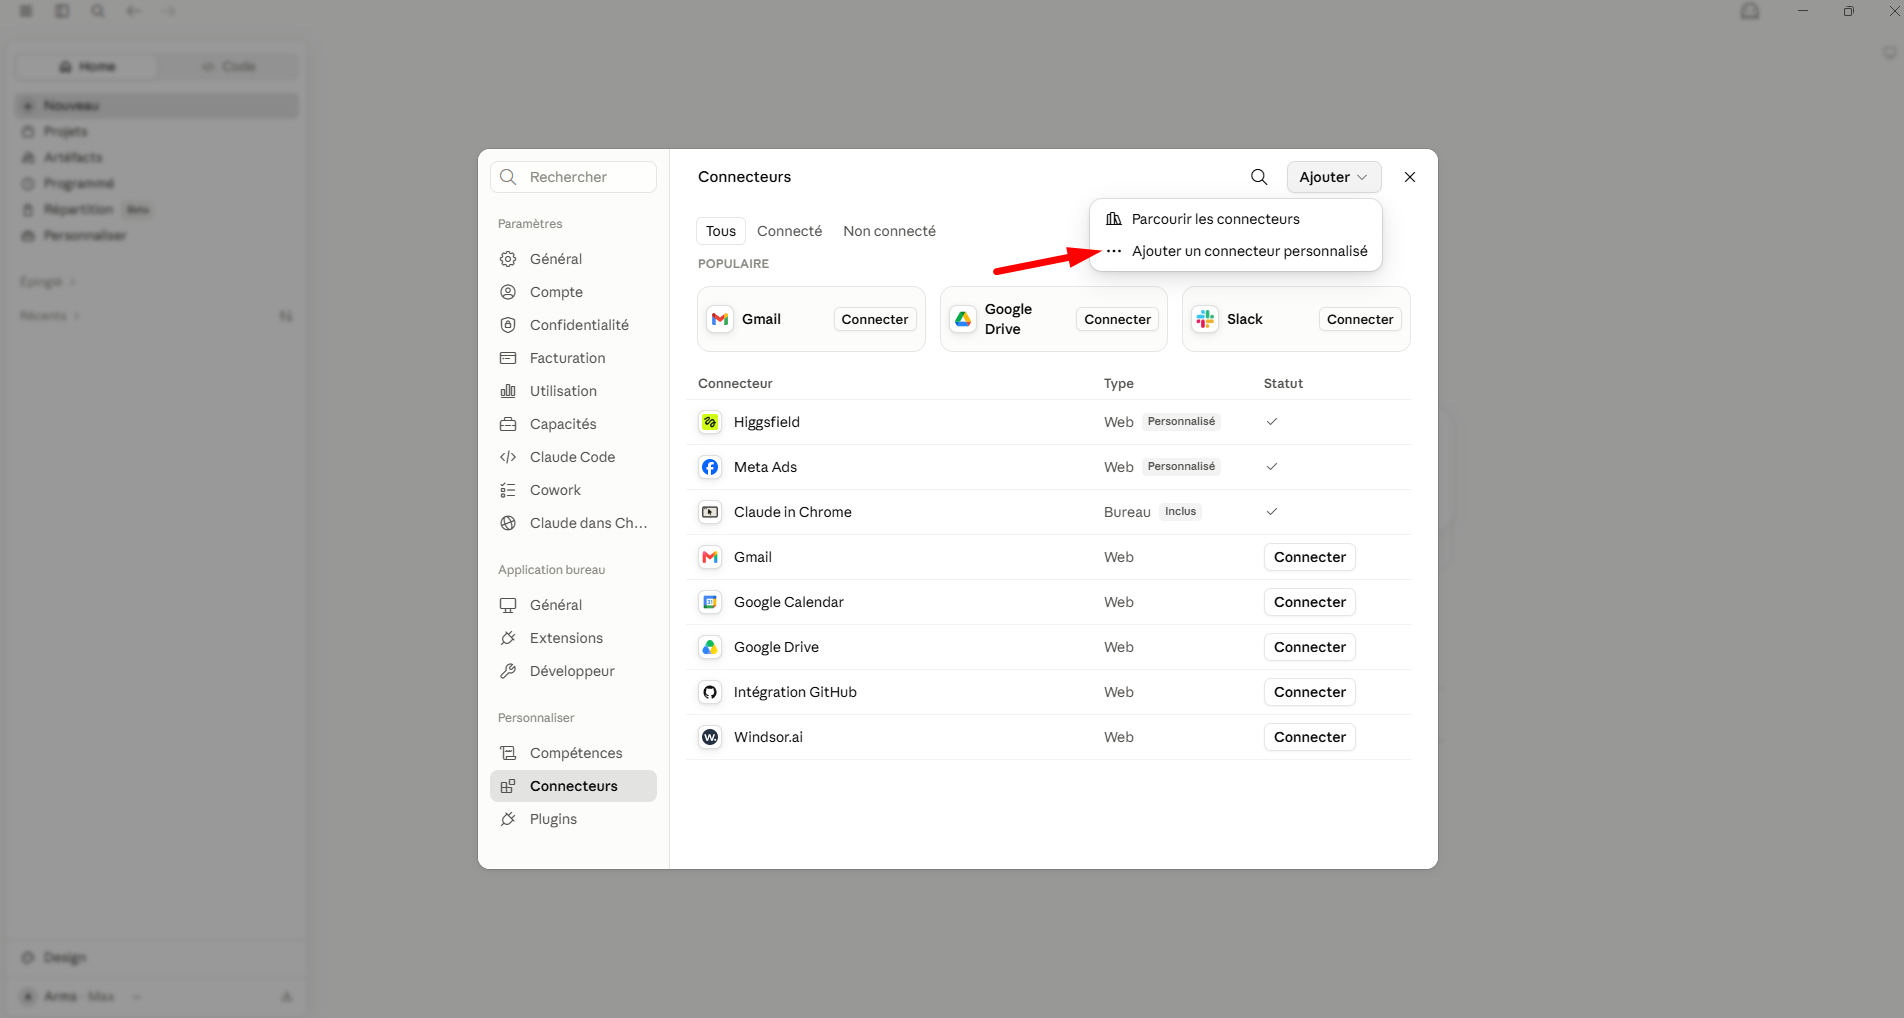Open the Claude dans Chrome settings page
1904x1018 pixels.
(573, 523)
